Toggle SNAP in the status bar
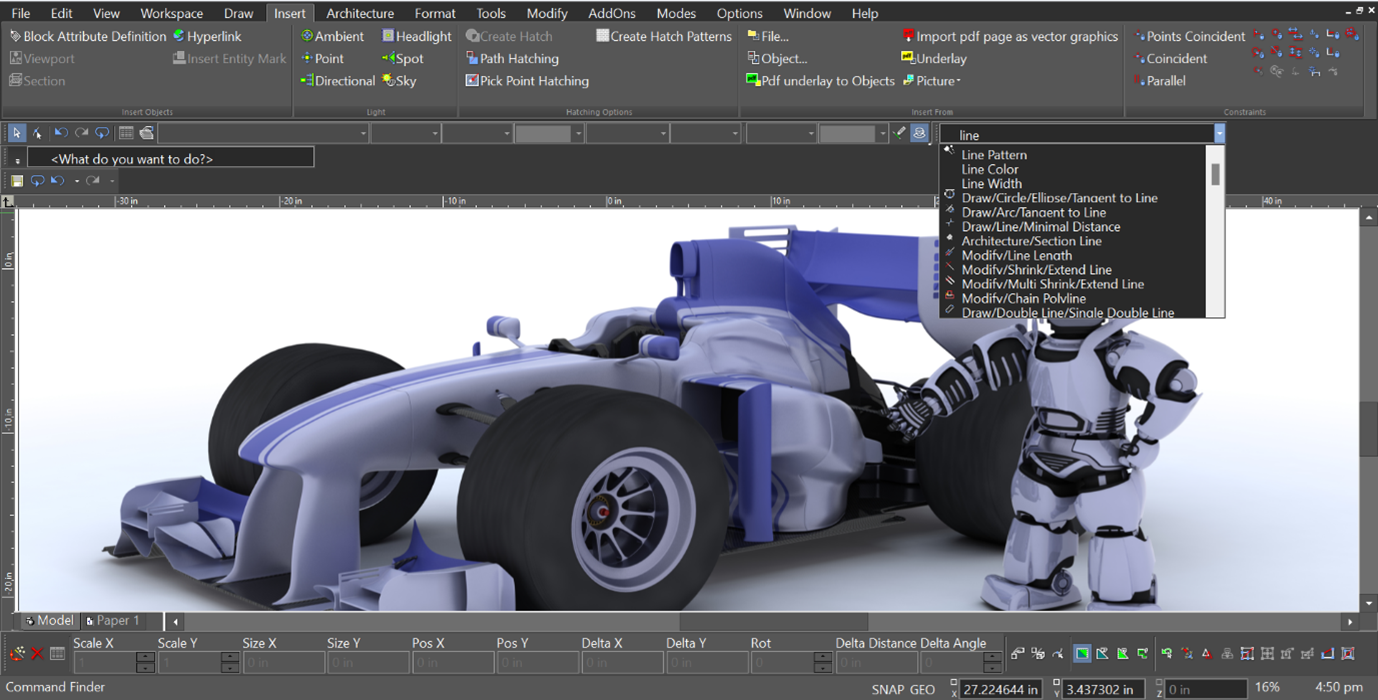The height and width of the screenshot is (700, 1378). pyautogui.click(x=887, y=689)
